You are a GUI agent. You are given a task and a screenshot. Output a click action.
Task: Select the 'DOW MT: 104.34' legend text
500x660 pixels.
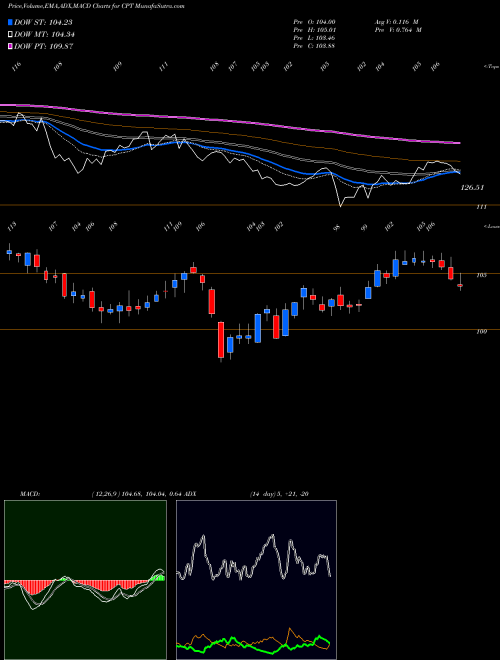[x=44, y=35]
